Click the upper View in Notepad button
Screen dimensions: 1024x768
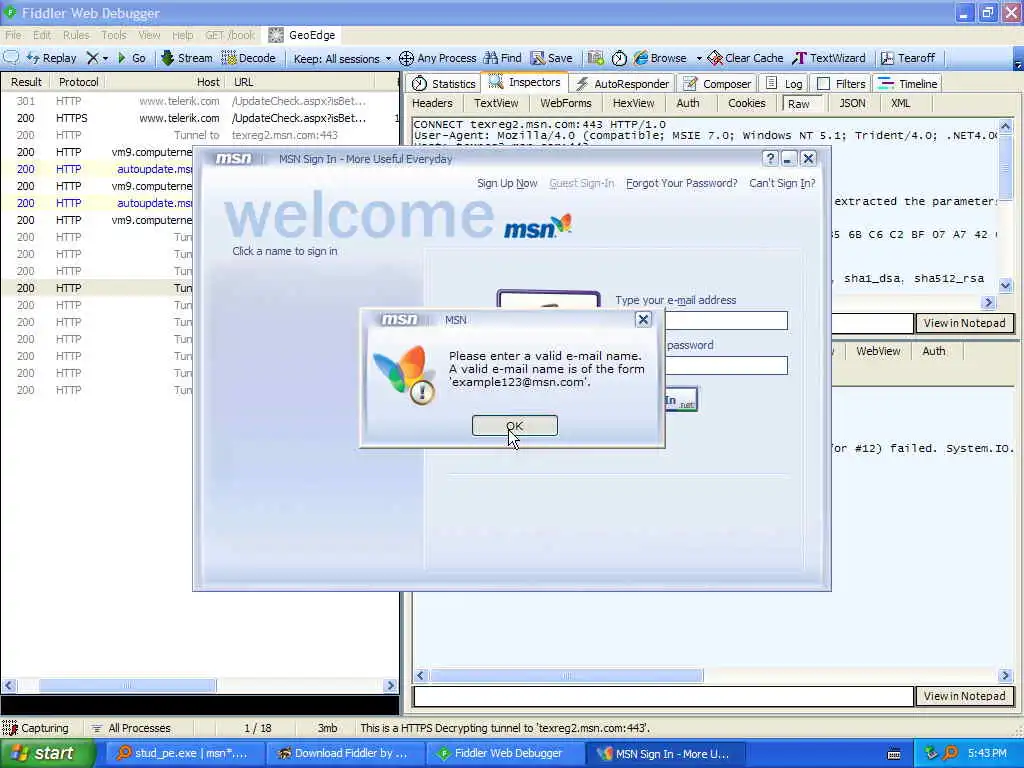pos(964,323)
